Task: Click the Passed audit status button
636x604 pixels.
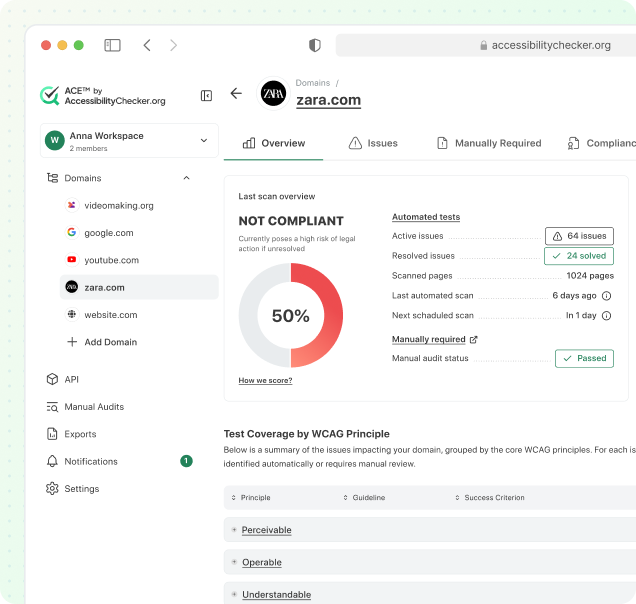Action: [584, 359]
